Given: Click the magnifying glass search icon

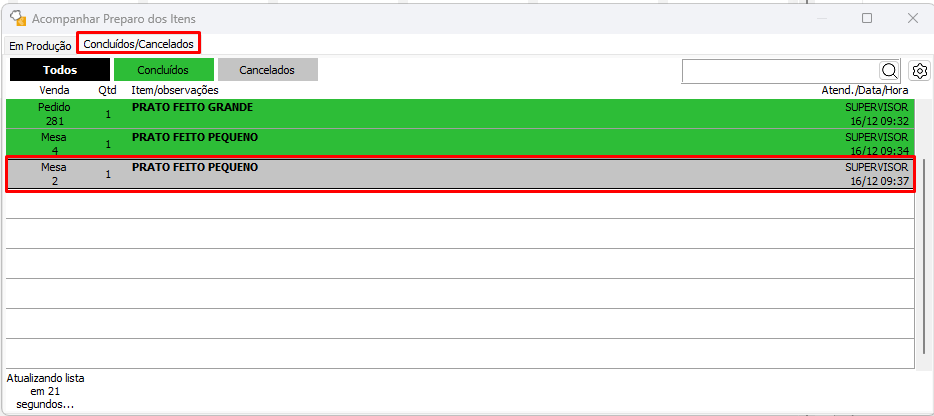Looking at the screenshot, I should pos(889,71).
